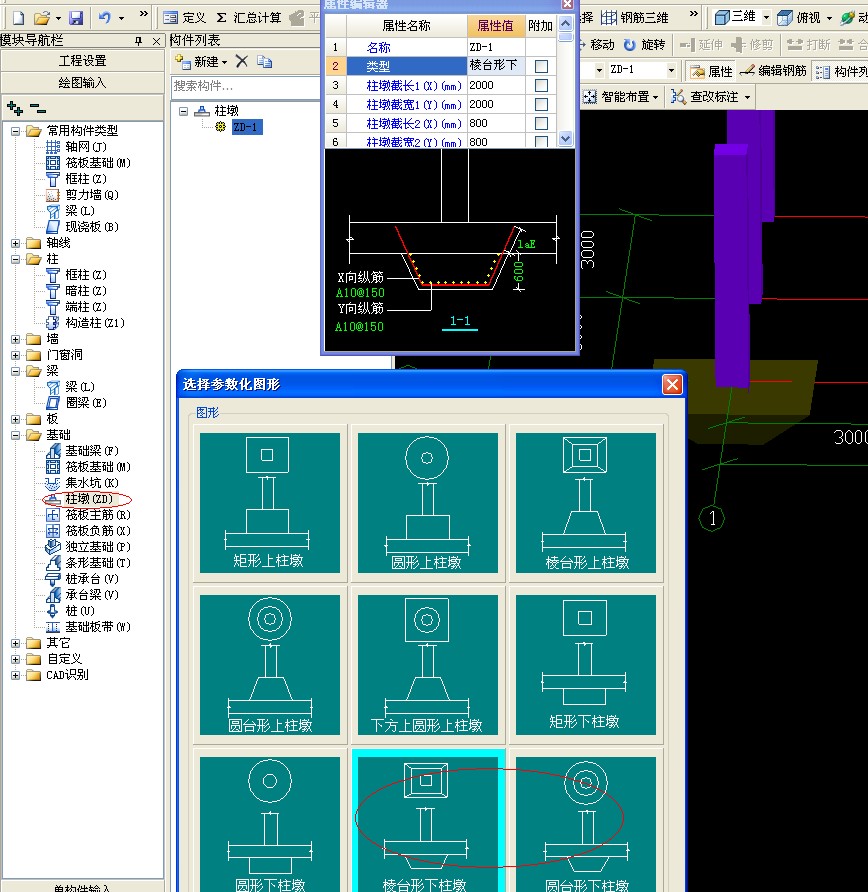Choose the 圆台形上柱墩 shape thumbnail
The width and height of the screenshot is (868, 892).
point(270,665)
